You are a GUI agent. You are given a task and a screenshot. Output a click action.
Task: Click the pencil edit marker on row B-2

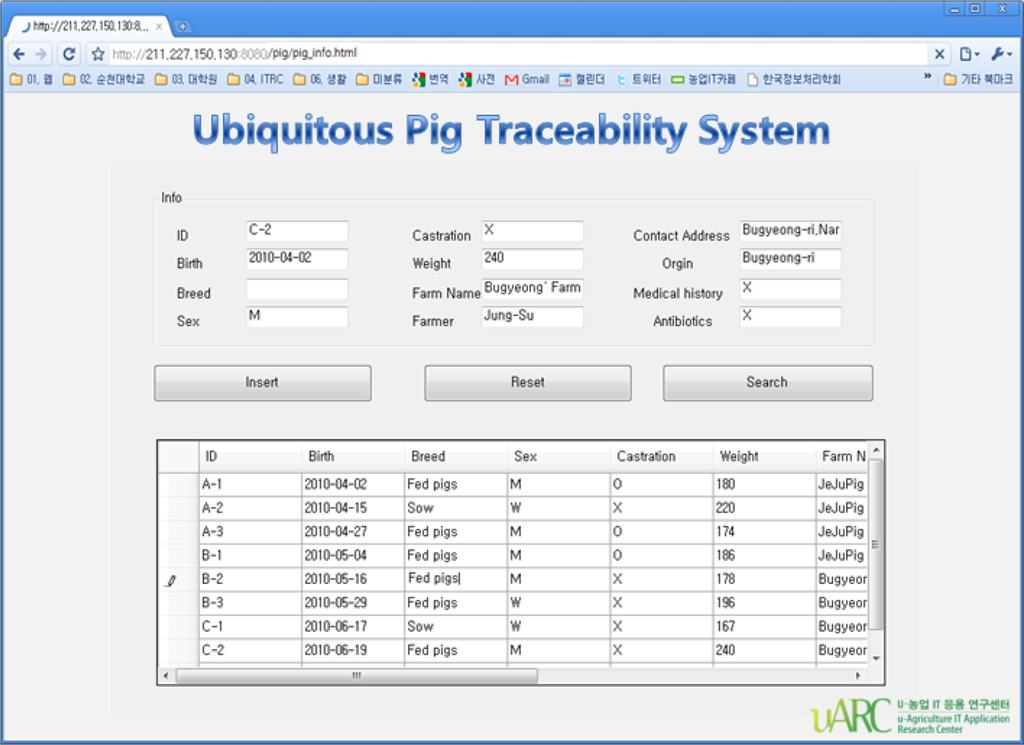click(171, 580)
